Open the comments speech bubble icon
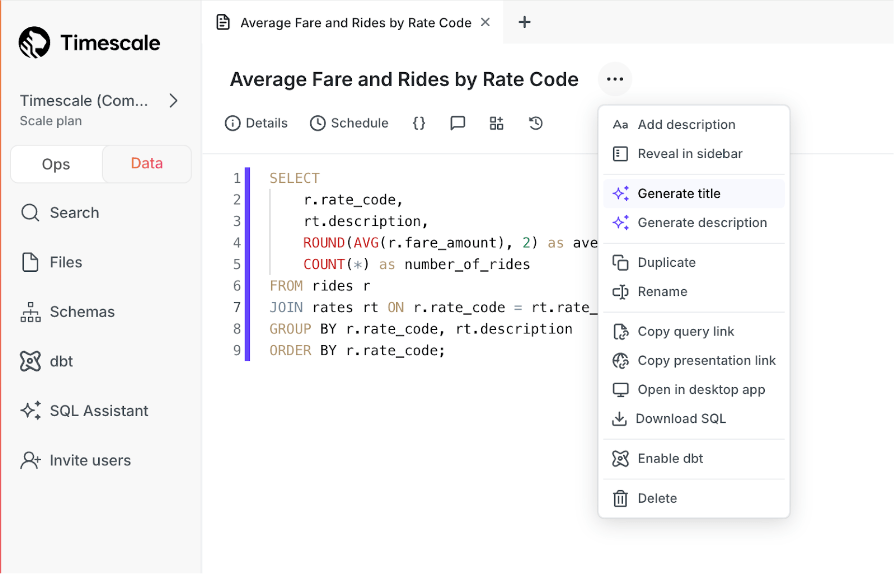This screenshot has width=895, height=583. click(x=458, y=123)
